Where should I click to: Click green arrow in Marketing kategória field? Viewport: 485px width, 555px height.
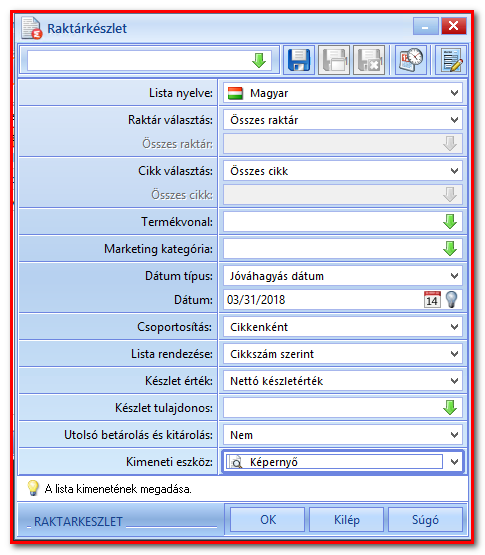pos(450,249)
